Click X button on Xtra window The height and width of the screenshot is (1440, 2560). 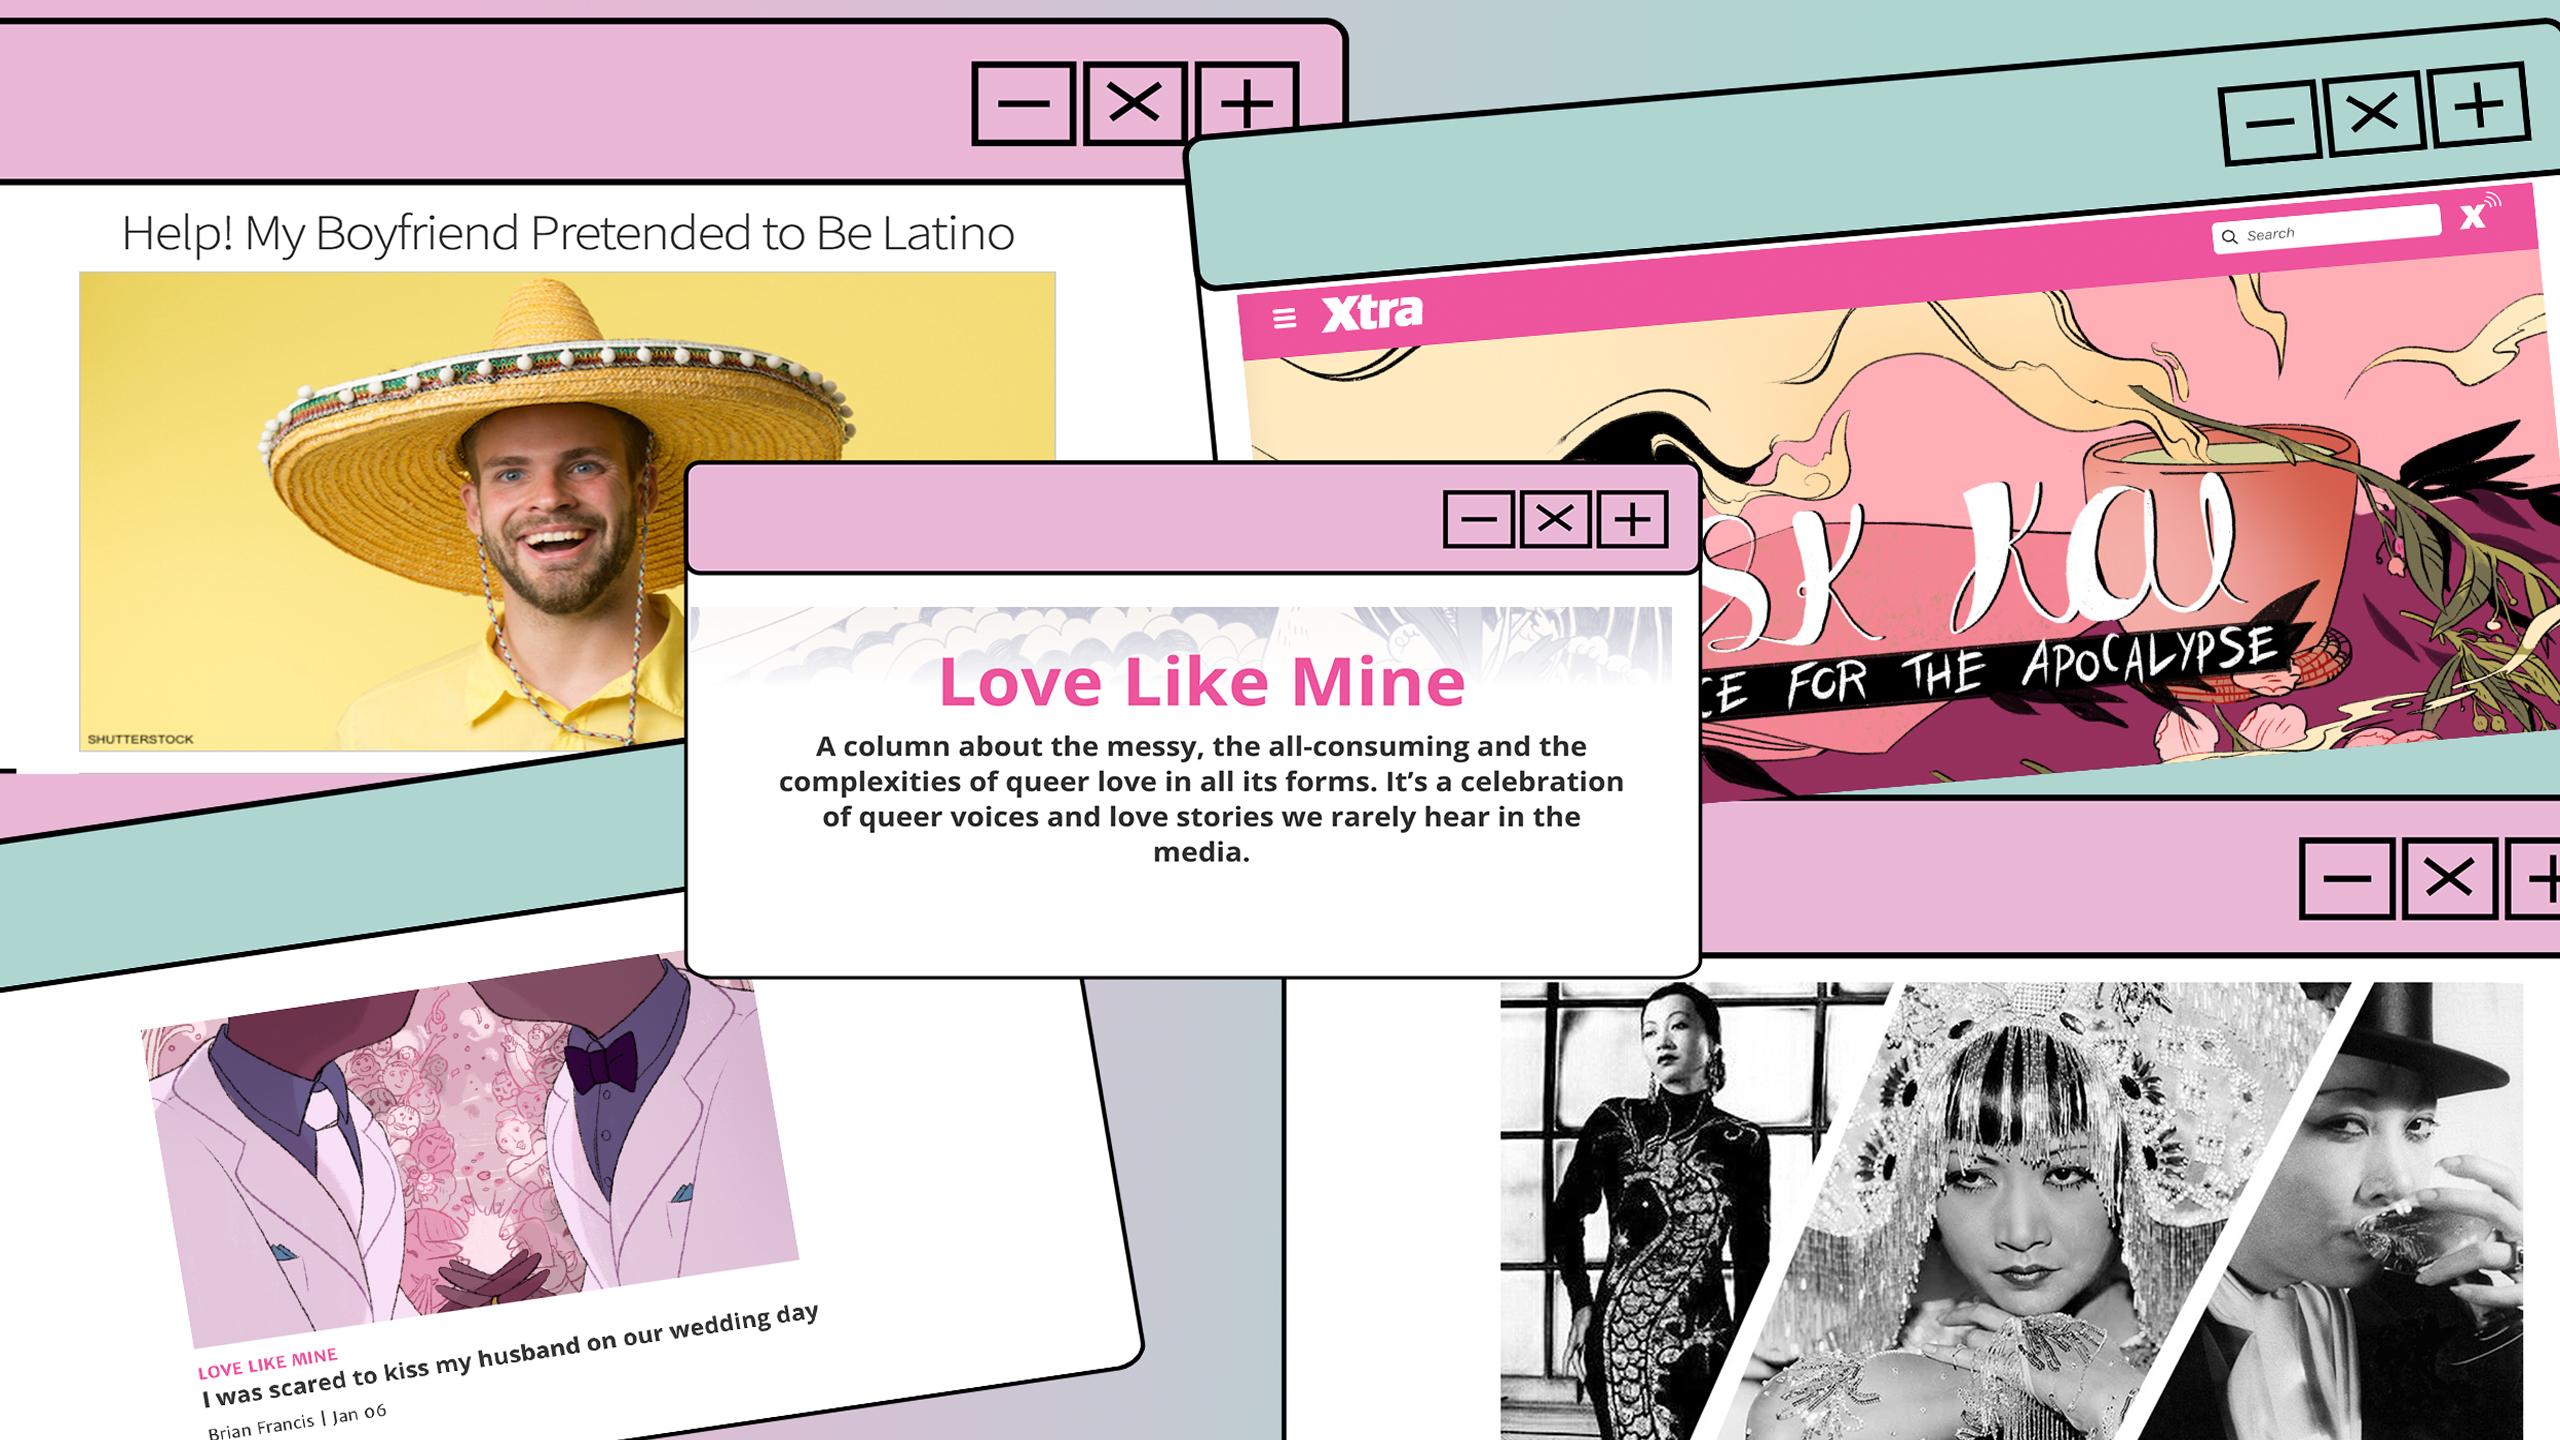click(2375, 113)
